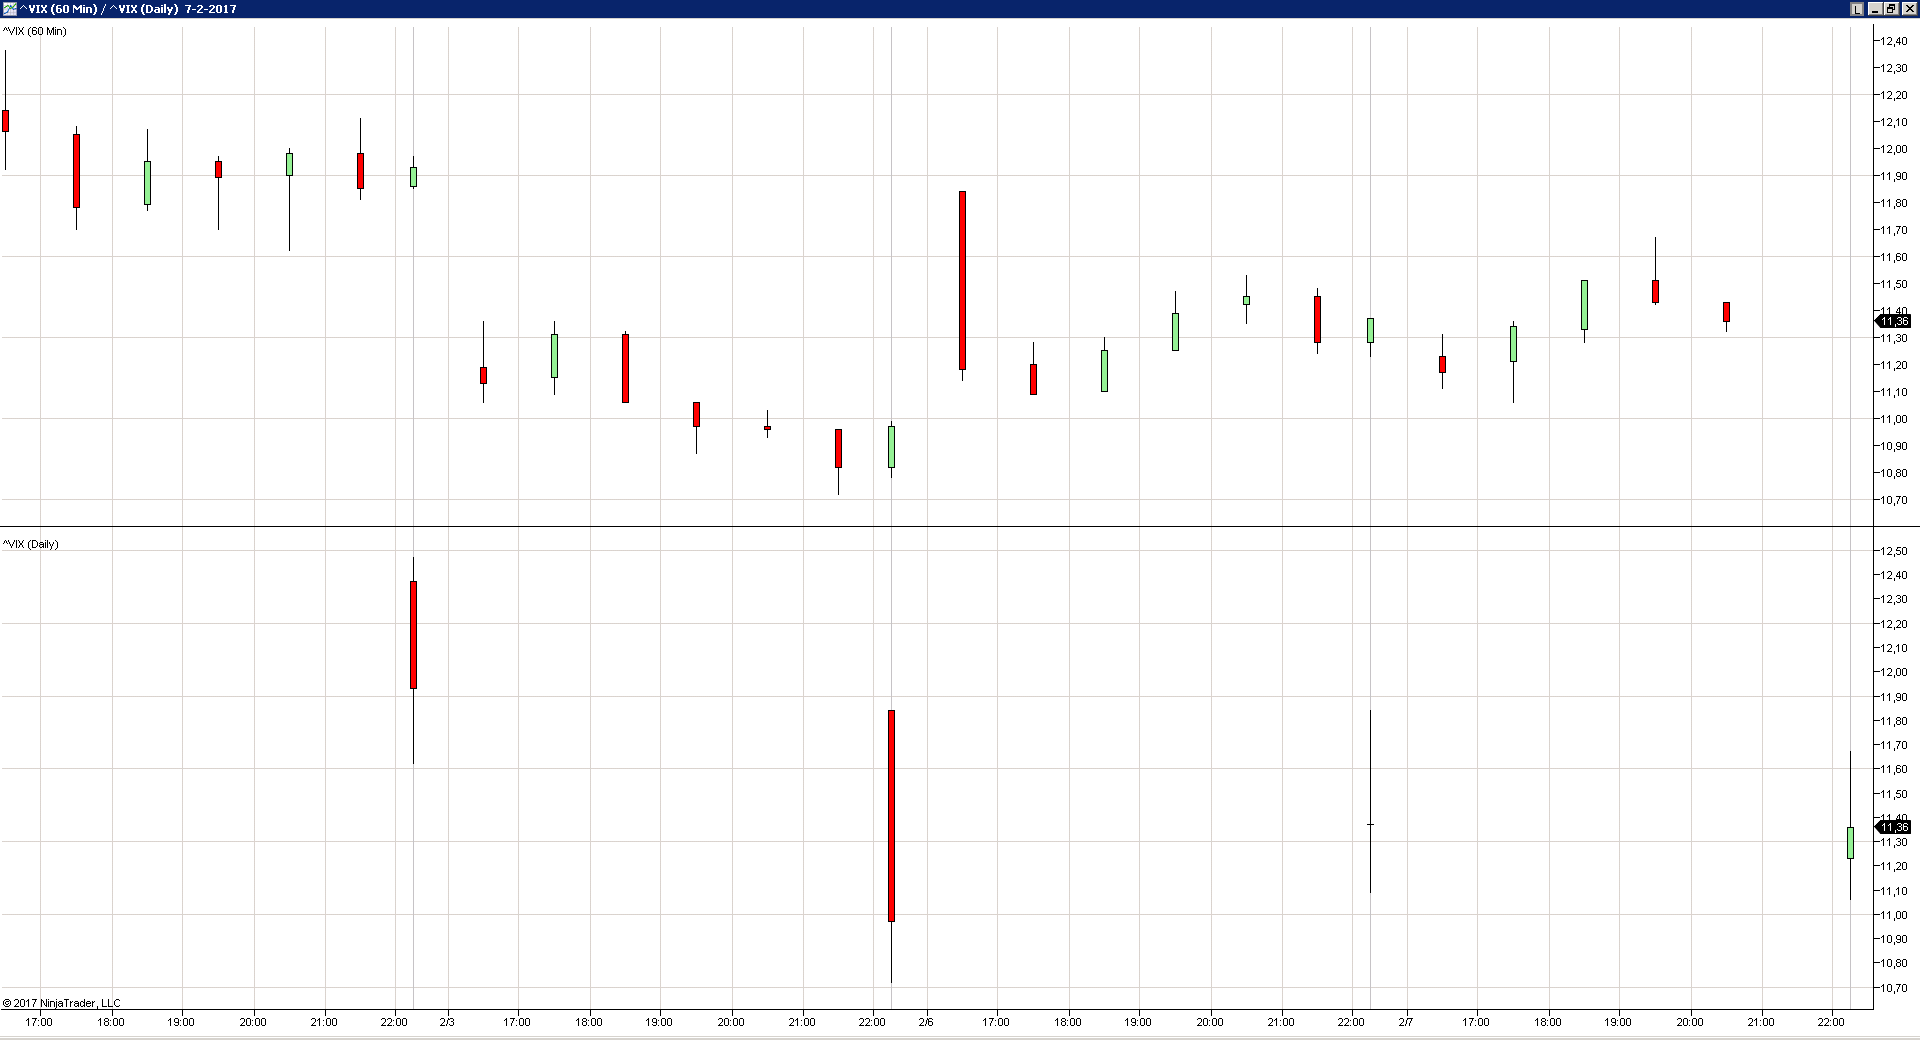Click the 2/6 date label on time axis

pos(926,1022)
